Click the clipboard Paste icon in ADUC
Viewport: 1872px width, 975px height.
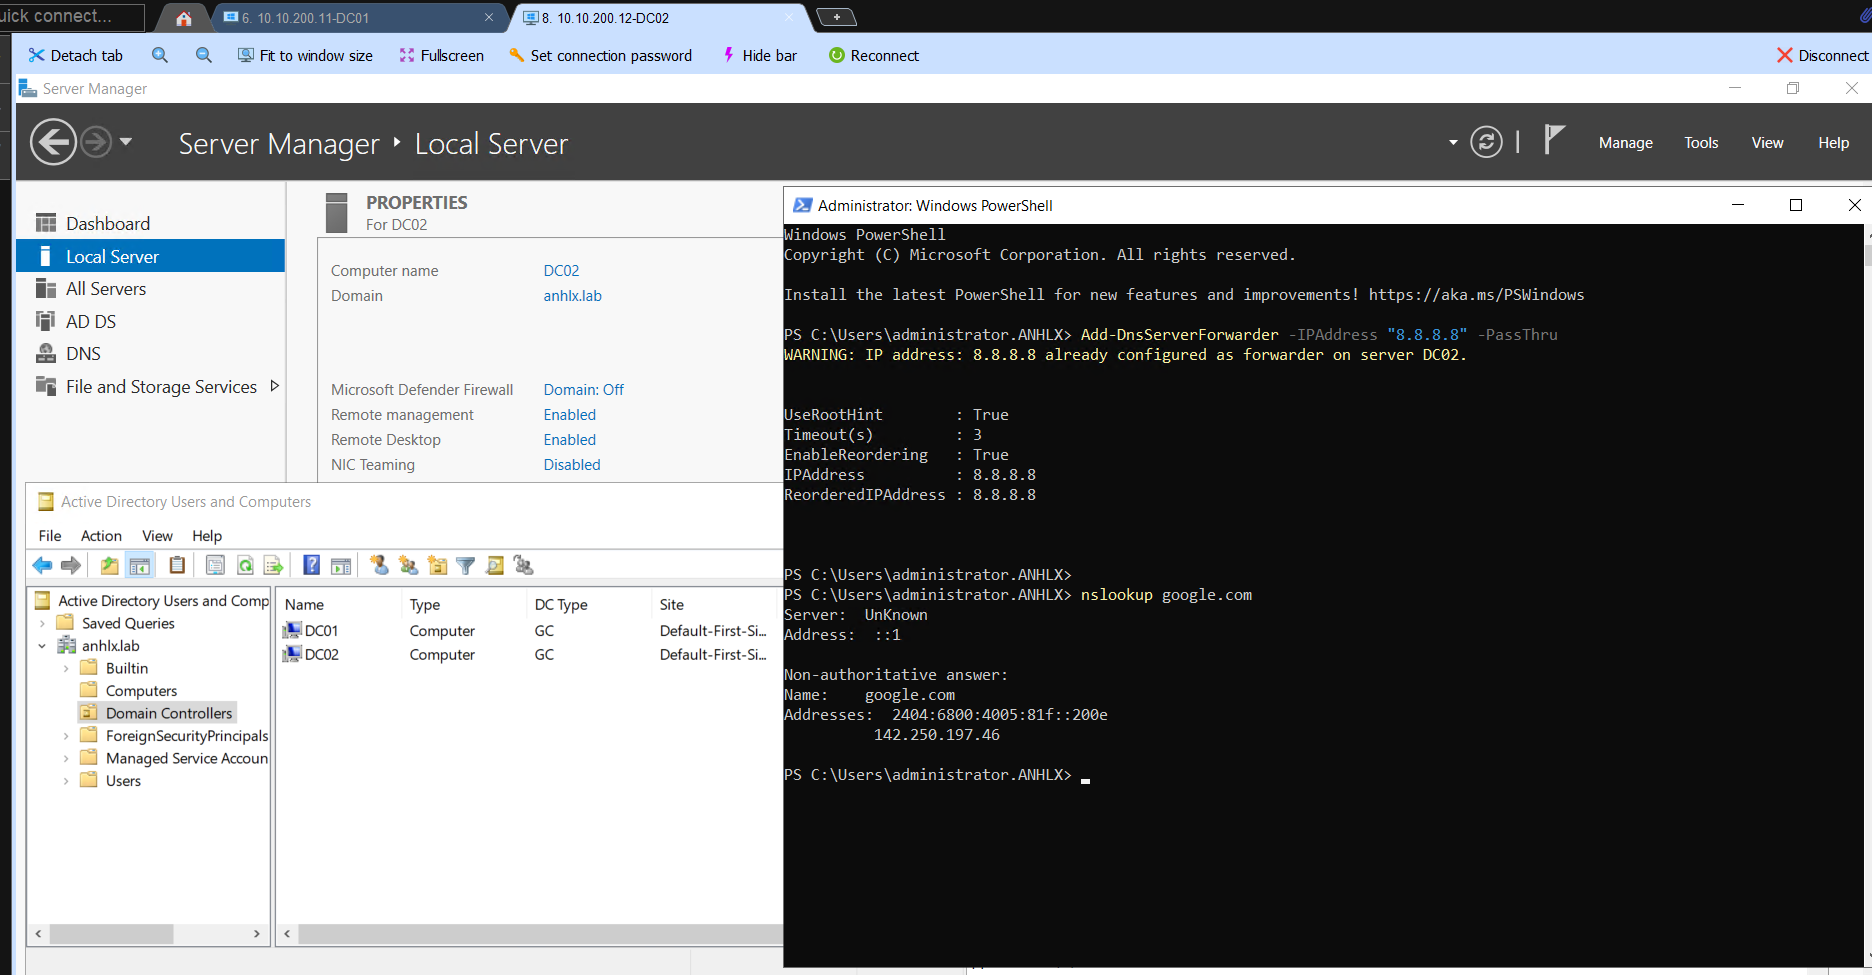click(177, 565)
